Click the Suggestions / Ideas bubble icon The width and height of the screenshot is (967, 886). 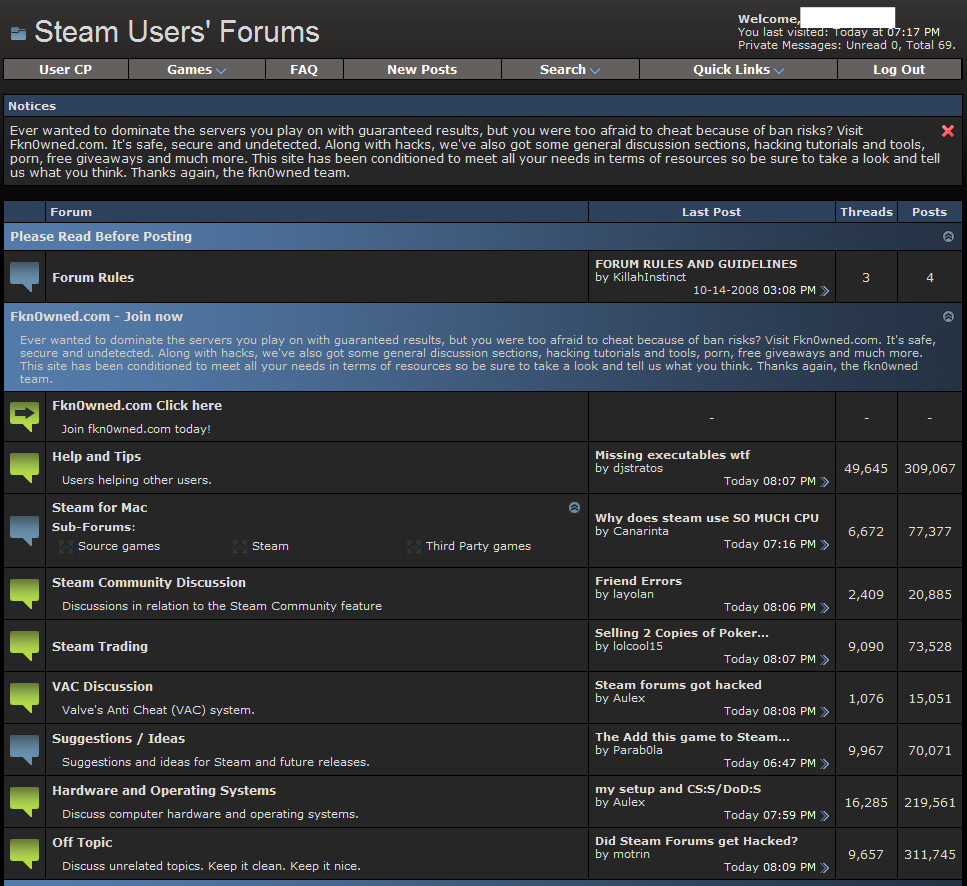click(x=25, y=750)
